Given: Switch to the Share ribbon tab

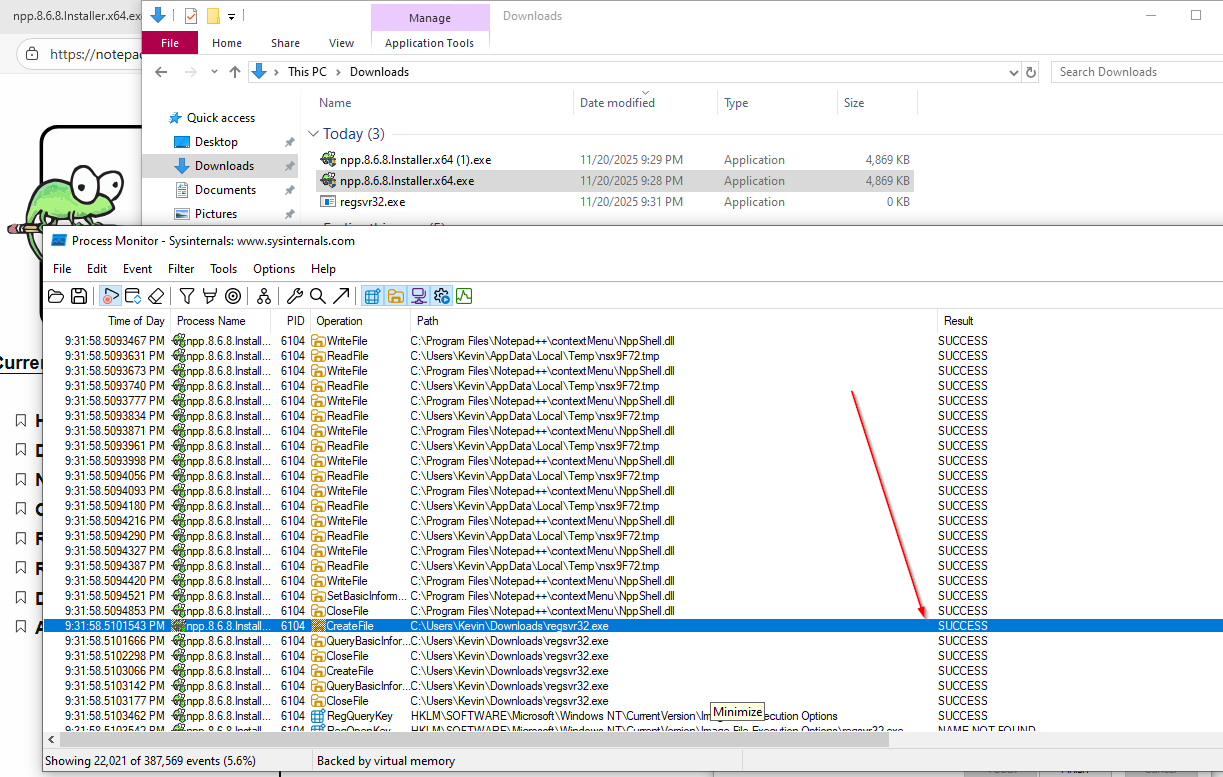Looking at the screenshot, I should tap(285, 43).
